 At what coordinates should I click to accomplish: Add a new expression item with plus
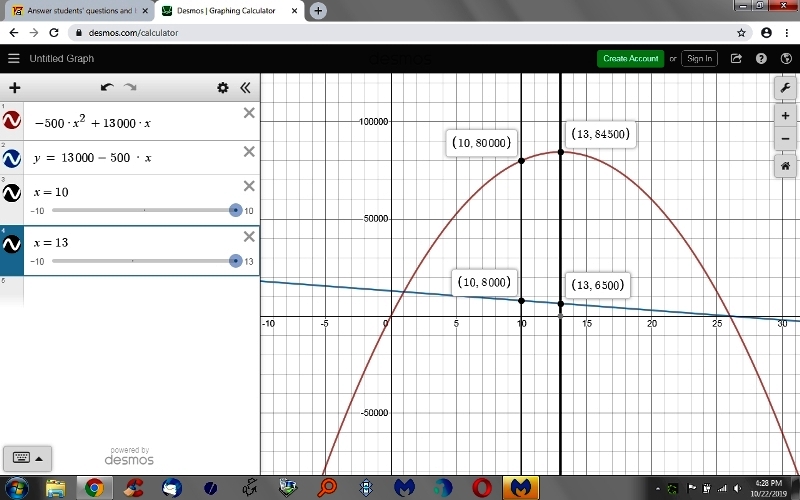pos(15,88)
